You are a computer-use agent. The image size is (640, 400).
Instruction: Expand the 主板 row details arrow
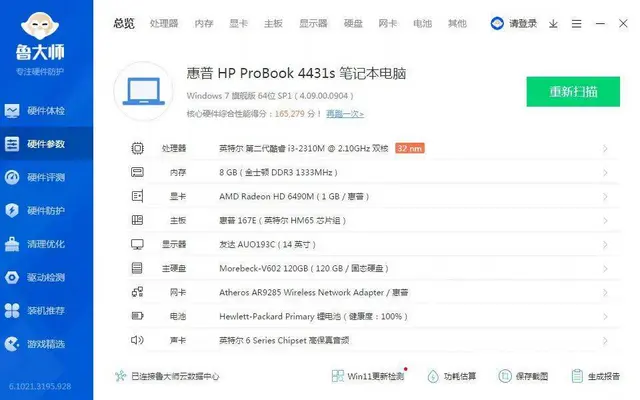(x=605, y=221)
